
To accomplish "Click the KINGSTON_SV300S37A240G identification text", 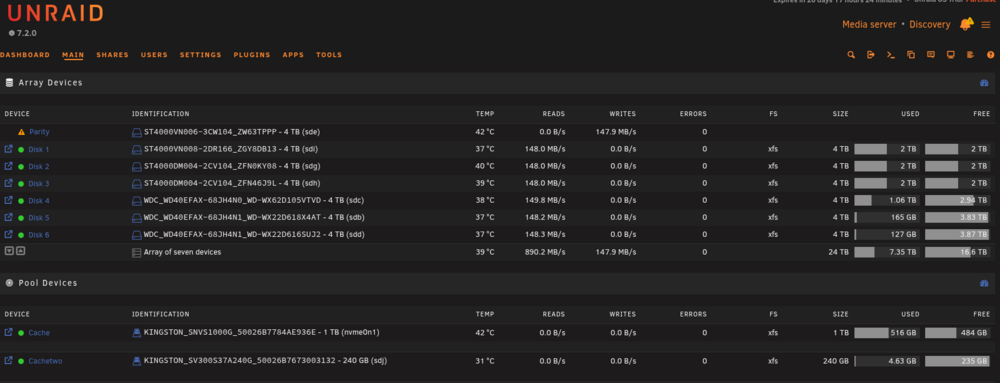I will point(265,361).
